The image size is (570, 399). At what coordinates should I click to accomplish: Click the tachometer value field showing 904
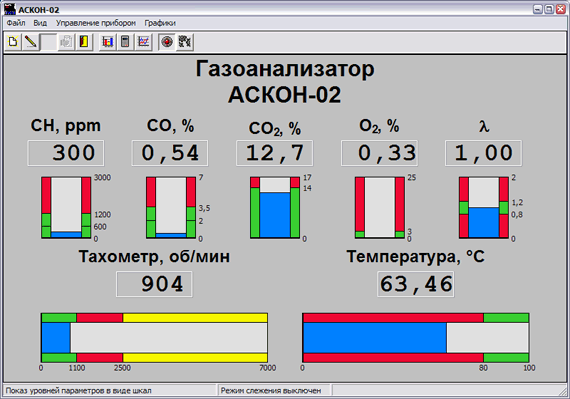coord(154,284)
